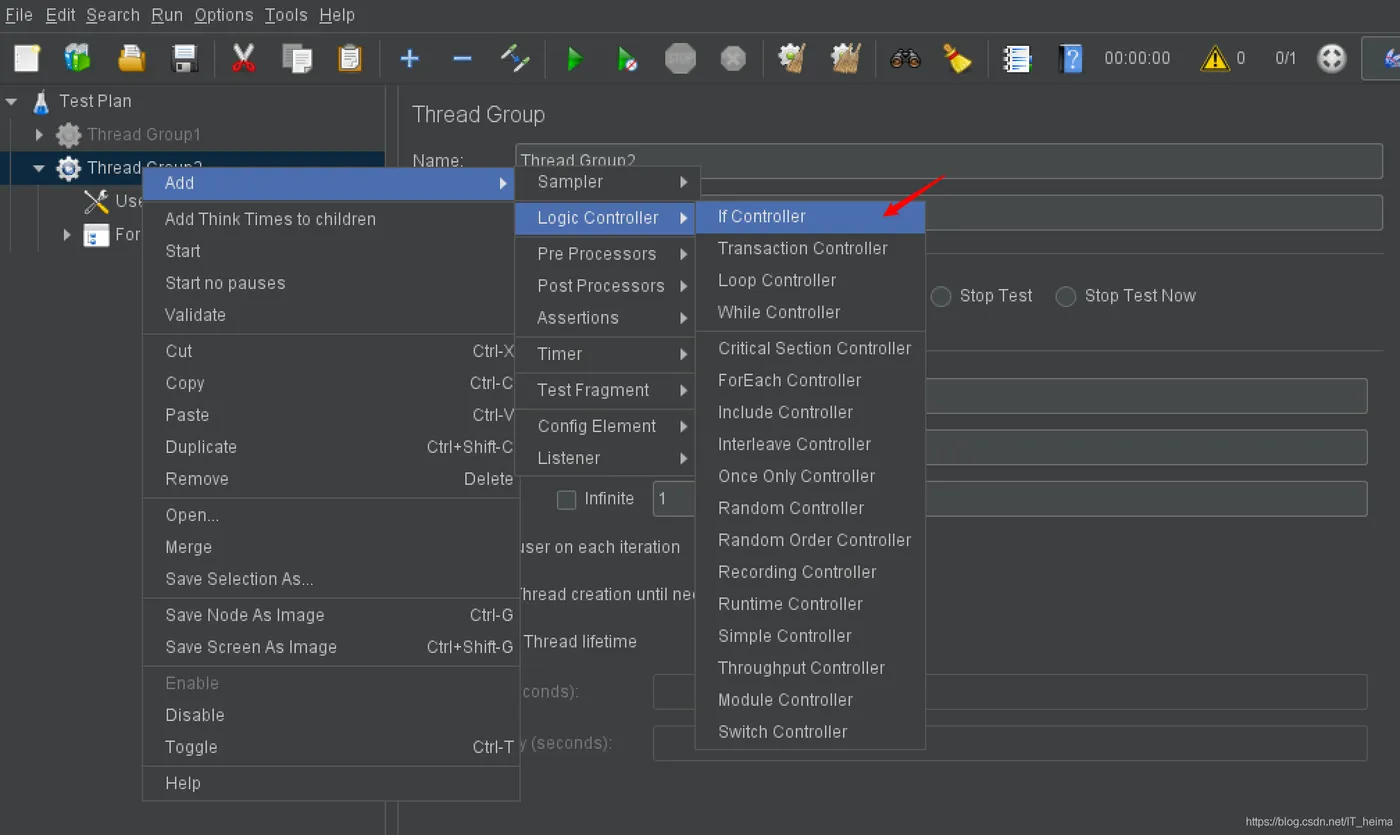1400x835 pixels.
Task: Expand all nodes with plus icon
Action: tap(409, 58)
